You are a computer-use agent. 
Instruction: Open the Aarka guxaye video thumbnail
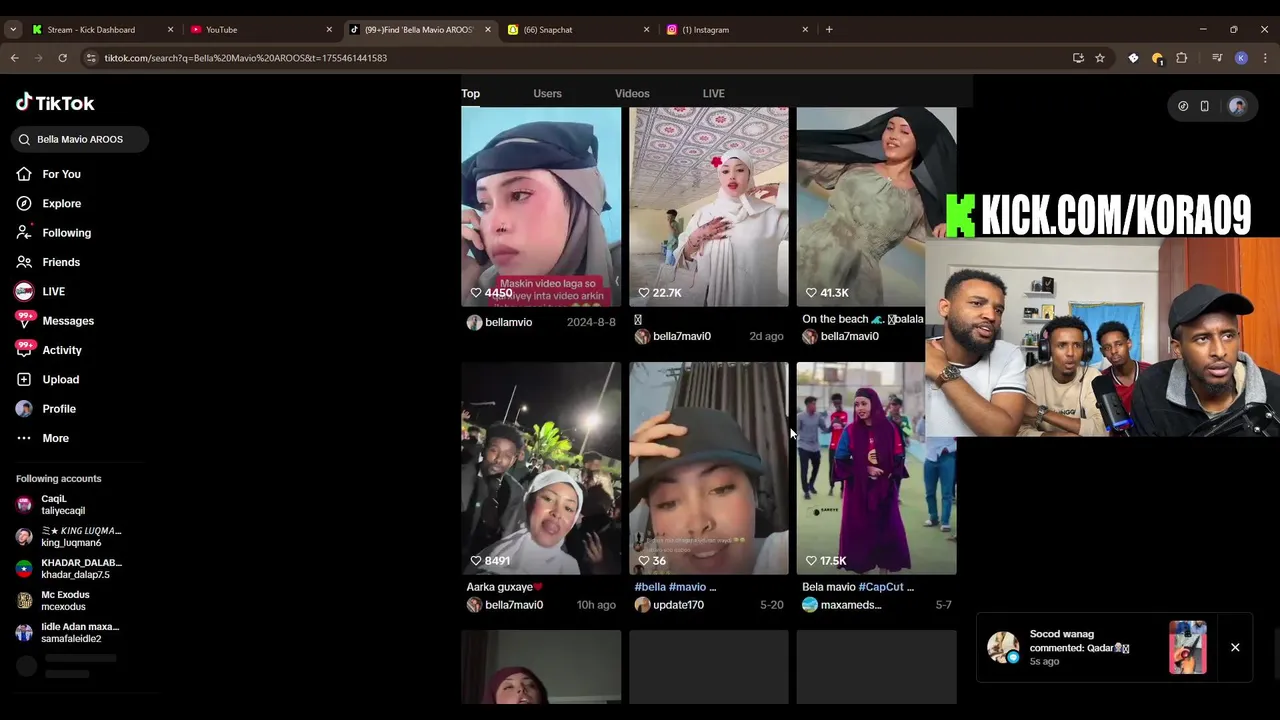(x=541, y=468)
